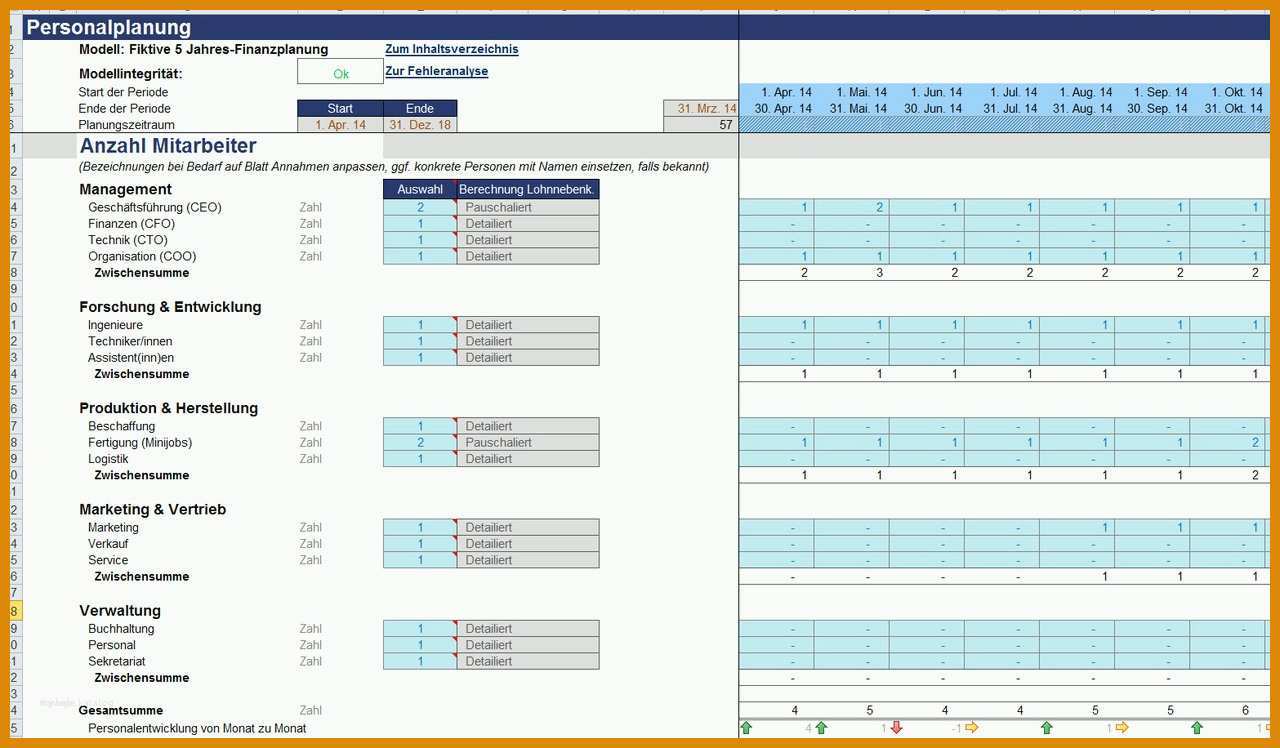
Task: Select the planning period count cell '57'
Action: pyautogui.click(x=701, y=125)
